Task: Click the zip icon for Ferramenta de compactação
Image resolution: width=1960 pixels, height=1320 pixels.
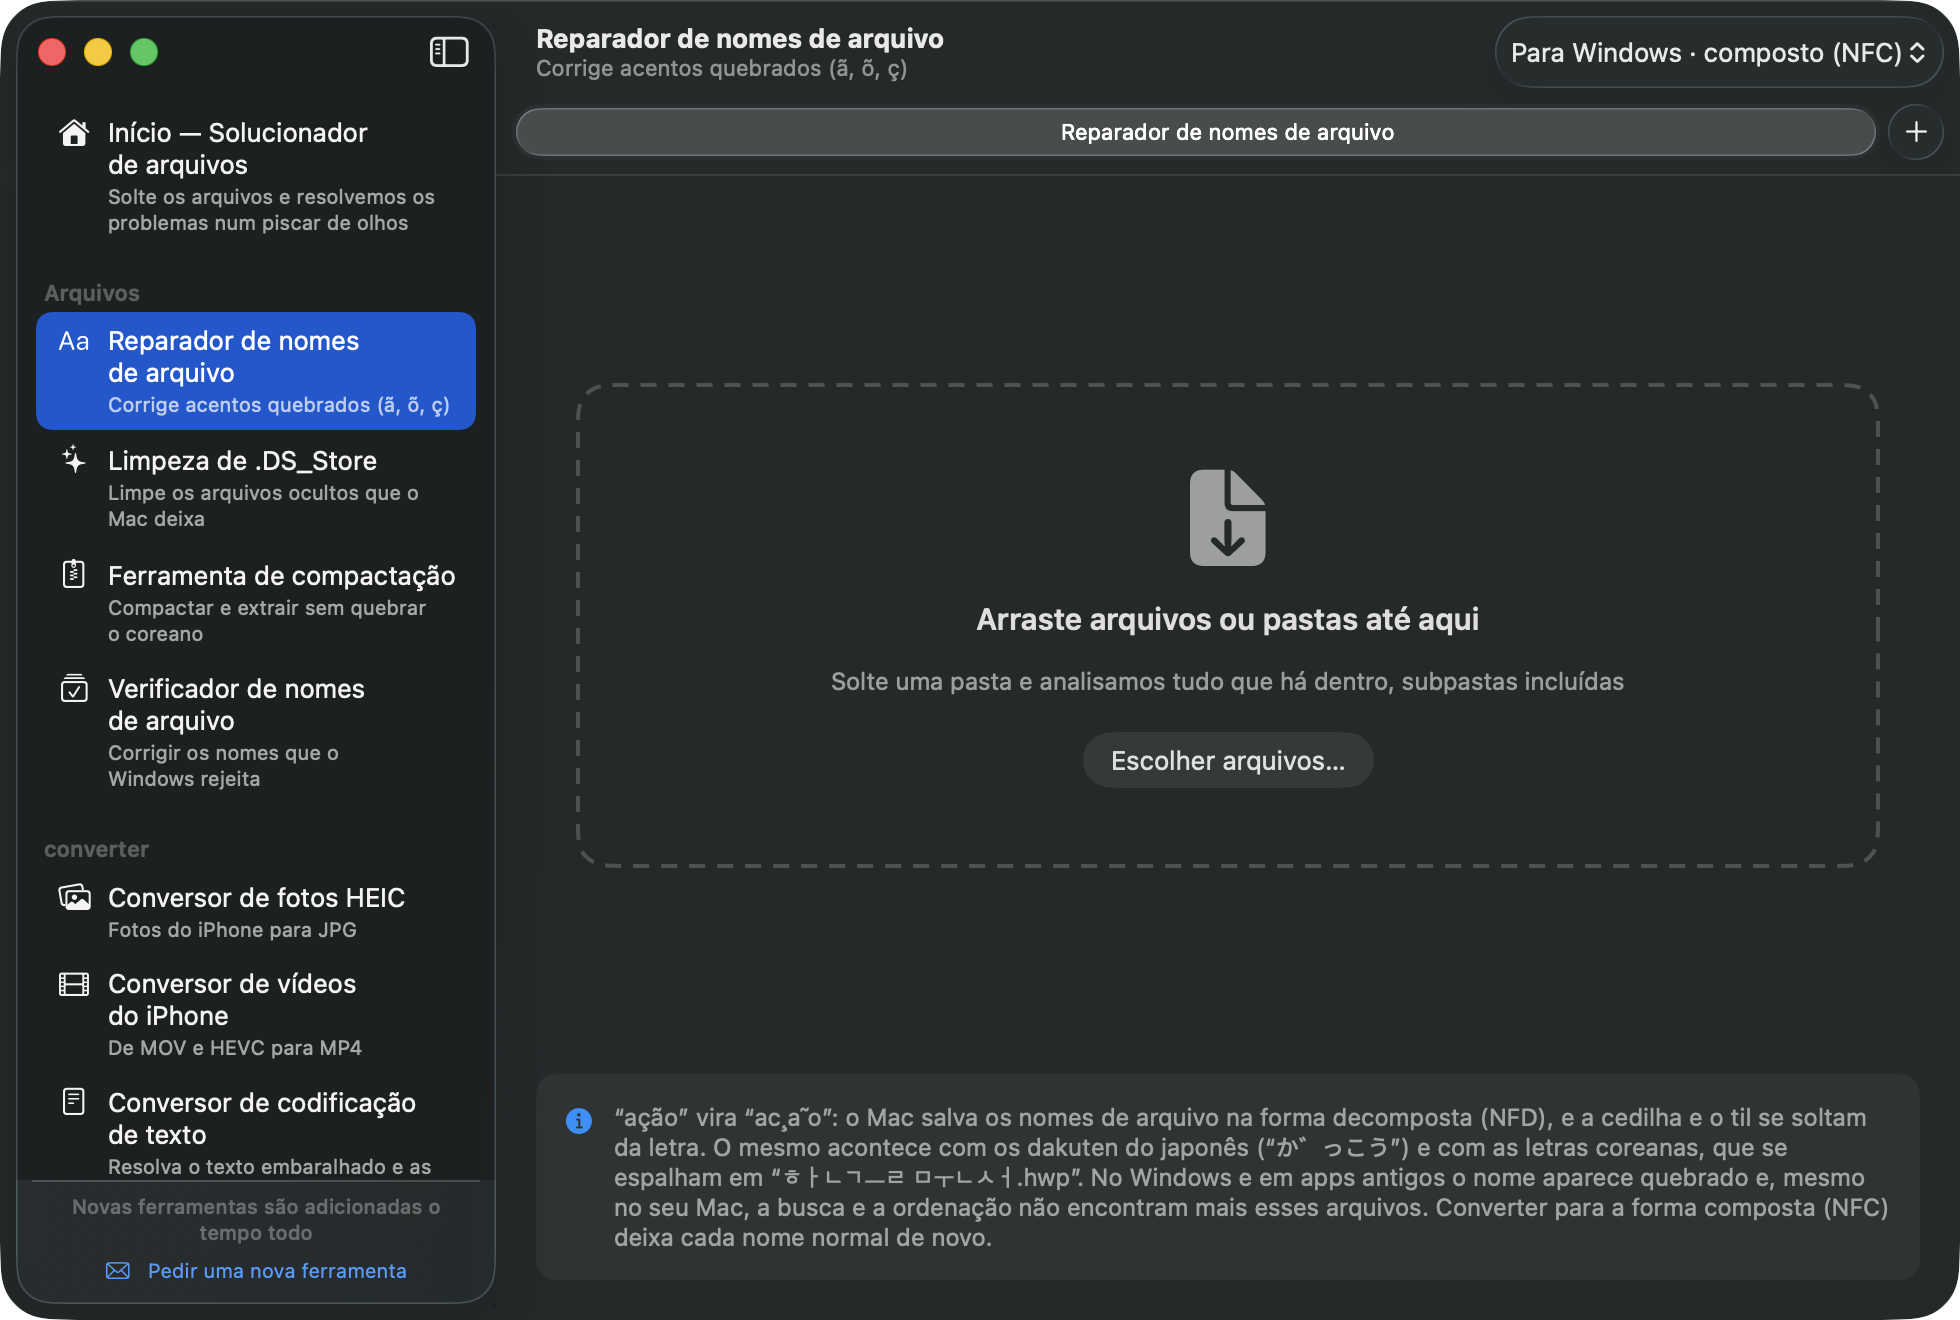Action: 74,574
